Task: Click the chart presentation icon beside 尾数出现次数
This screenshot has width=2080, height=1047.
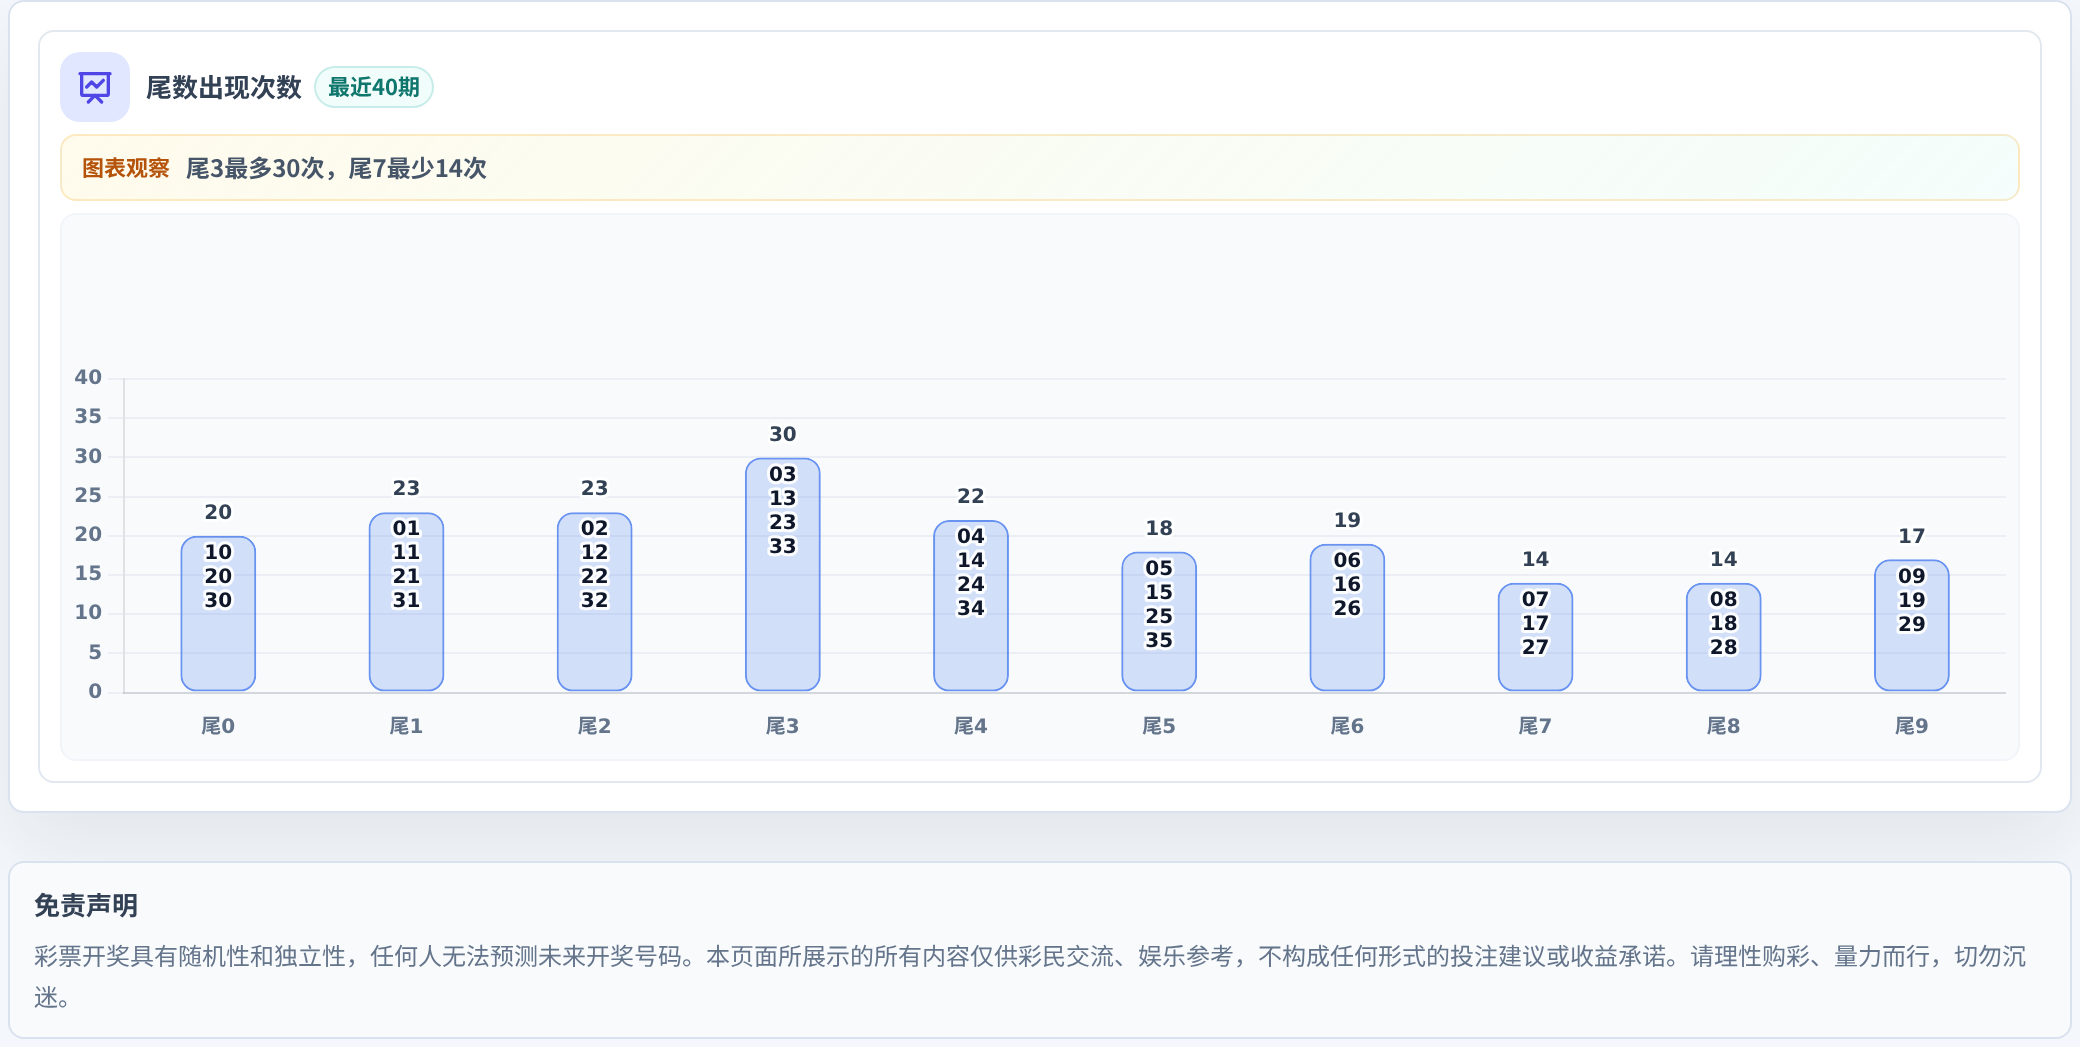Action: (x=95, y=87)
